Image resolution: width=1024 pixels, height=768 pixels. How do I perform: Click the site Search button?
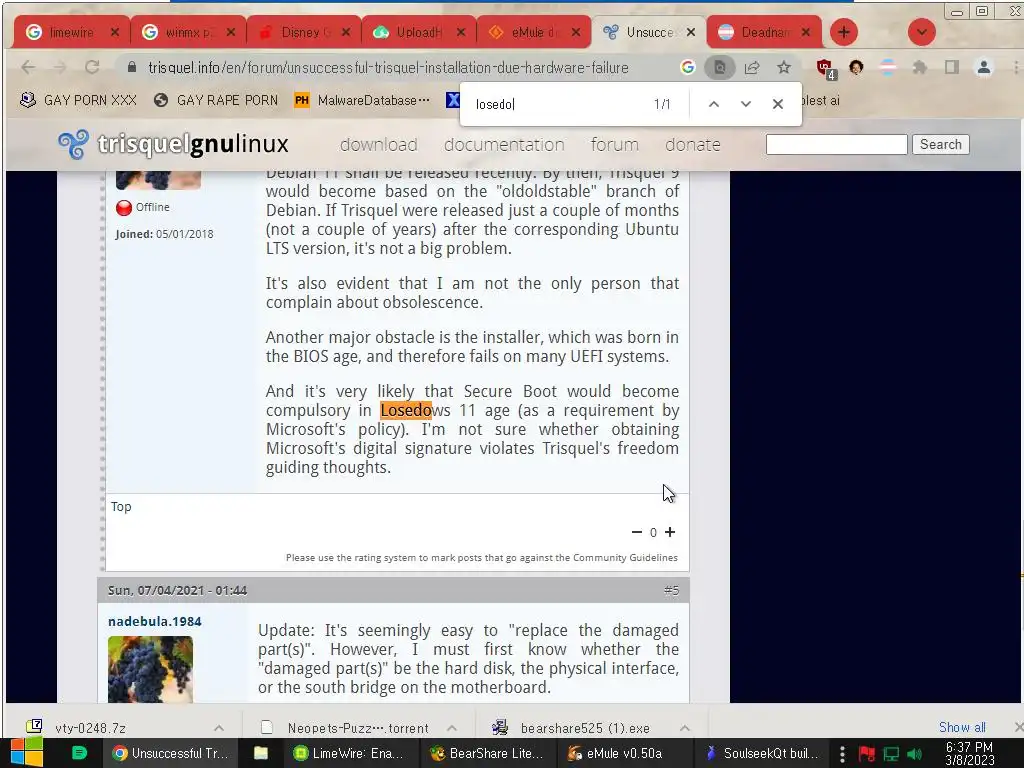pos(940,144)
